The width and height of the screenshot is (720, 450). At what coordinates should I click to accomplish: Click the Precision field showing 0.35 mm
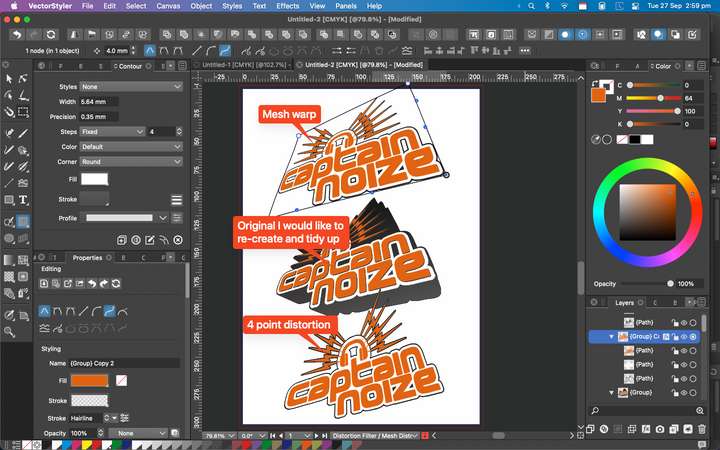tap(99, 117)
